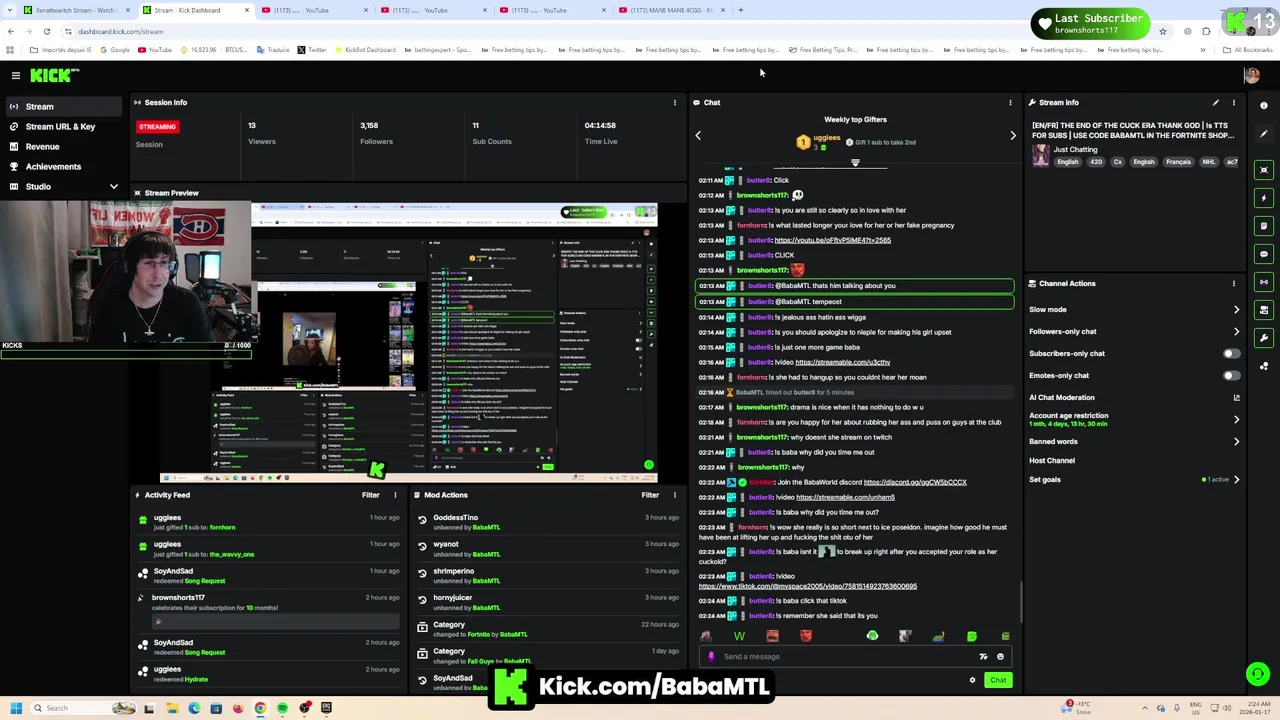Open the youtu.be link from butler8
Screen dimensions: 1280x720
832,240
